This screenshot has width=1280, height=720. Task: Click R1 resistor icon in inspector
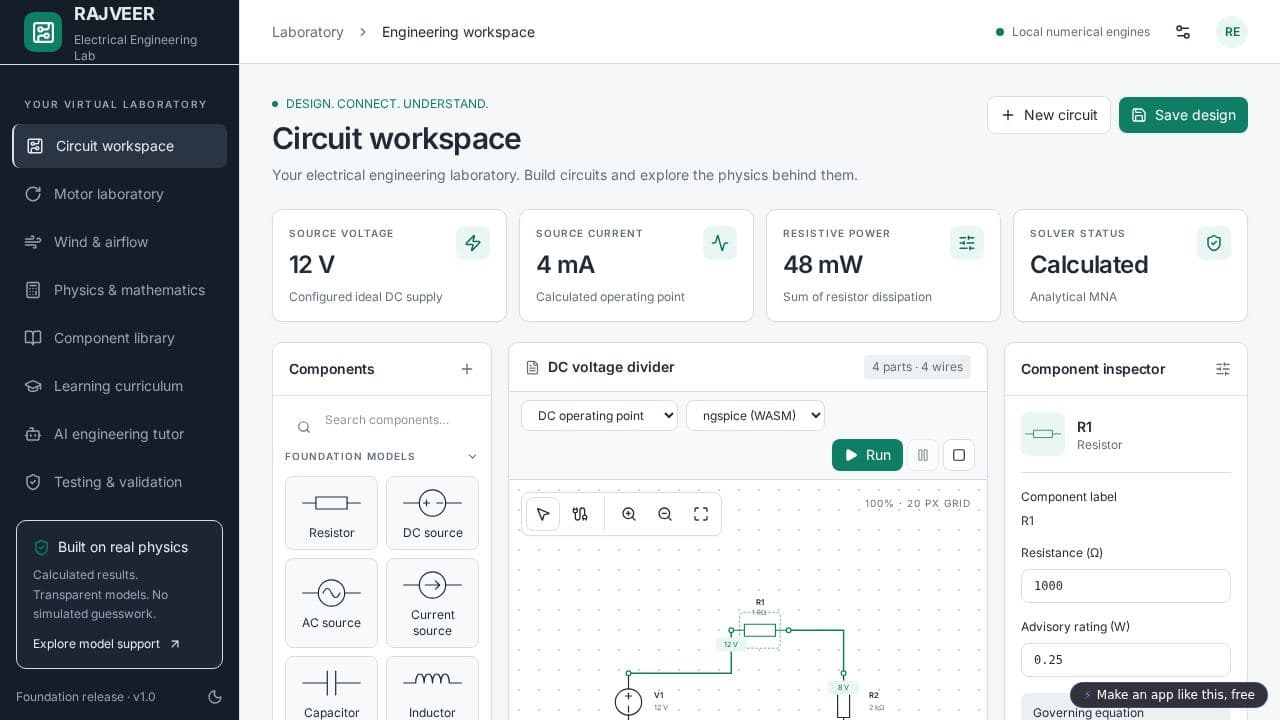pyautogui.click(x=1043, y=434)
